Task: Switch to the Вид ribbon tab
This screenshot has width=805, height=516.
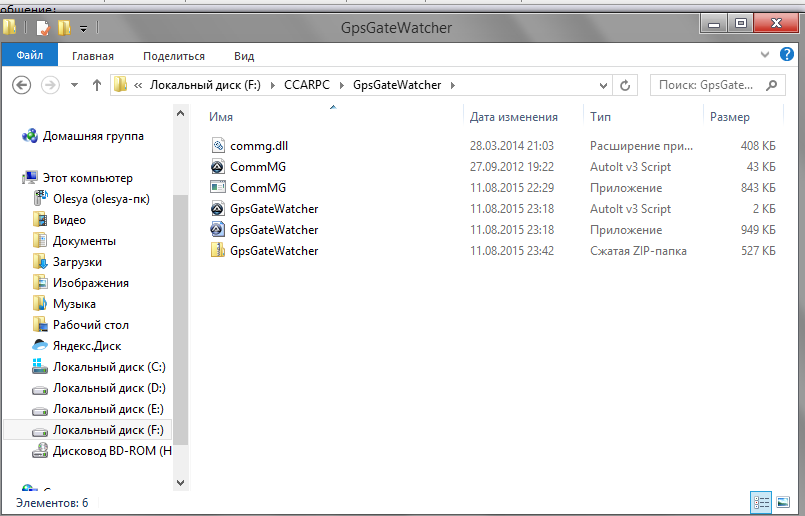Action: click(243, 56)
